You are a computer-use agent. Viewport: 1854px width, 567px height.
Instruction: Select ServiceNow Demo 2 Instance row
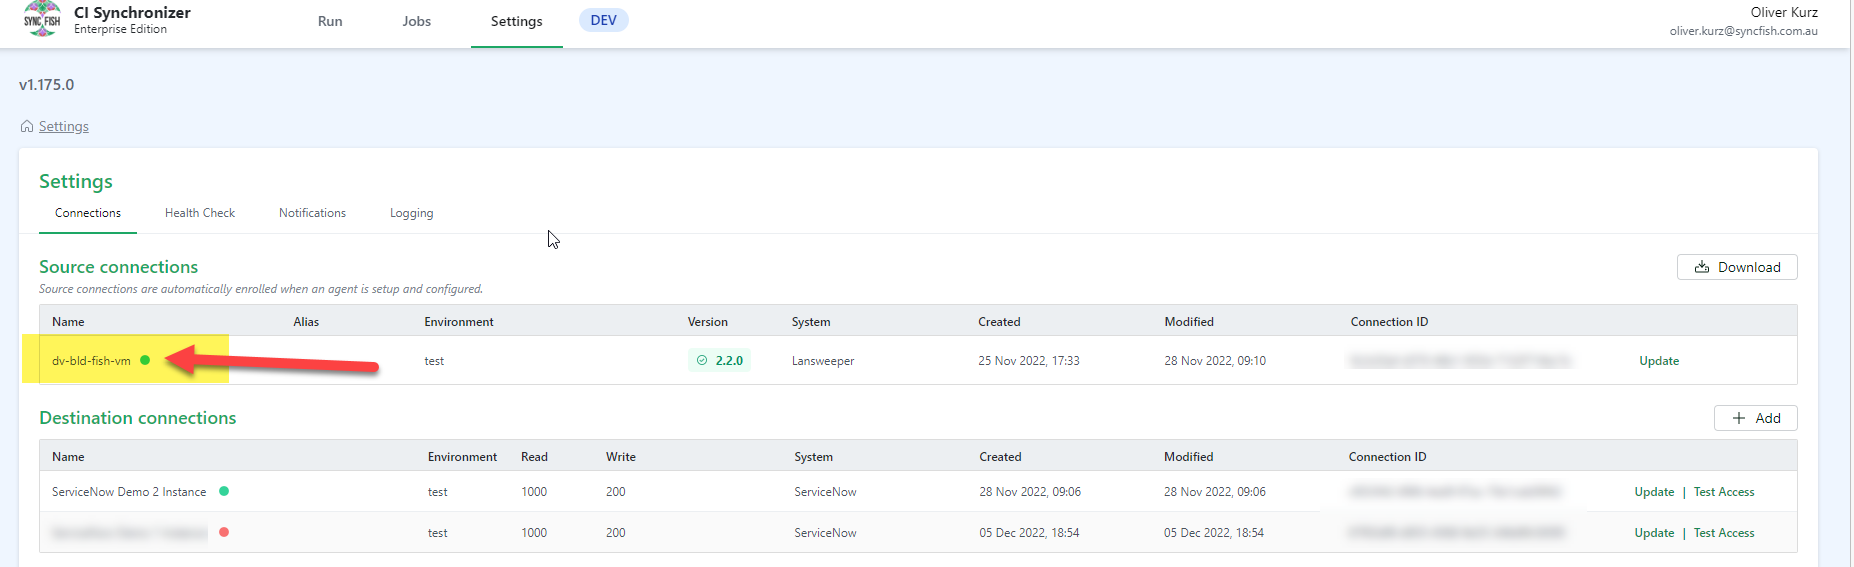918,491
